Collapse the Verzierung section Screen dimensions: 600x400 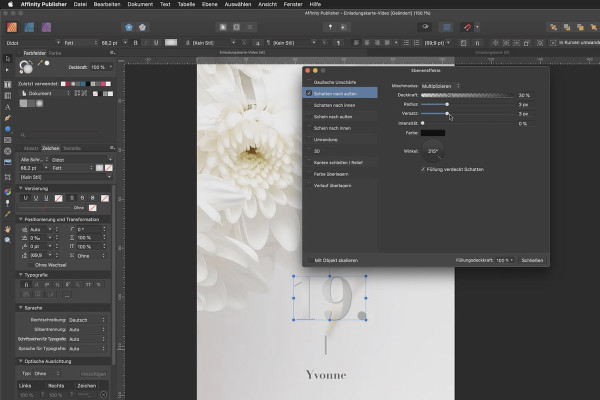point(21,188)
